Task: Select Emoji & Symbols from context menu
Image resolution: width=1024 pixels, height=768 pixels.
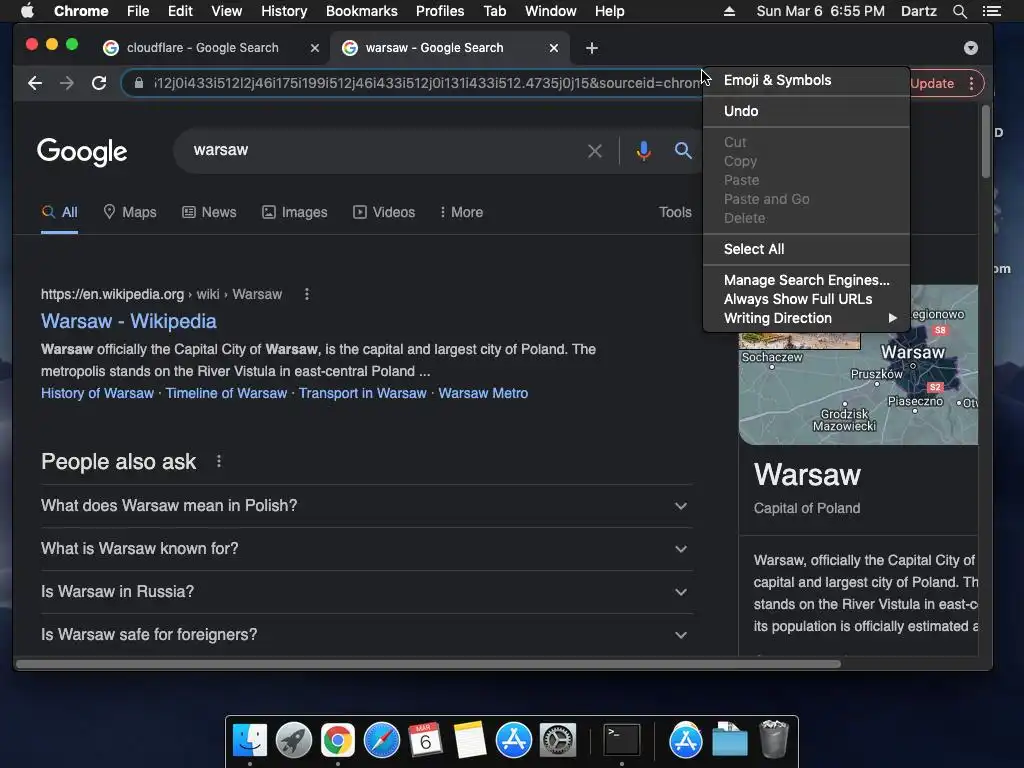Action: (807, 80)
